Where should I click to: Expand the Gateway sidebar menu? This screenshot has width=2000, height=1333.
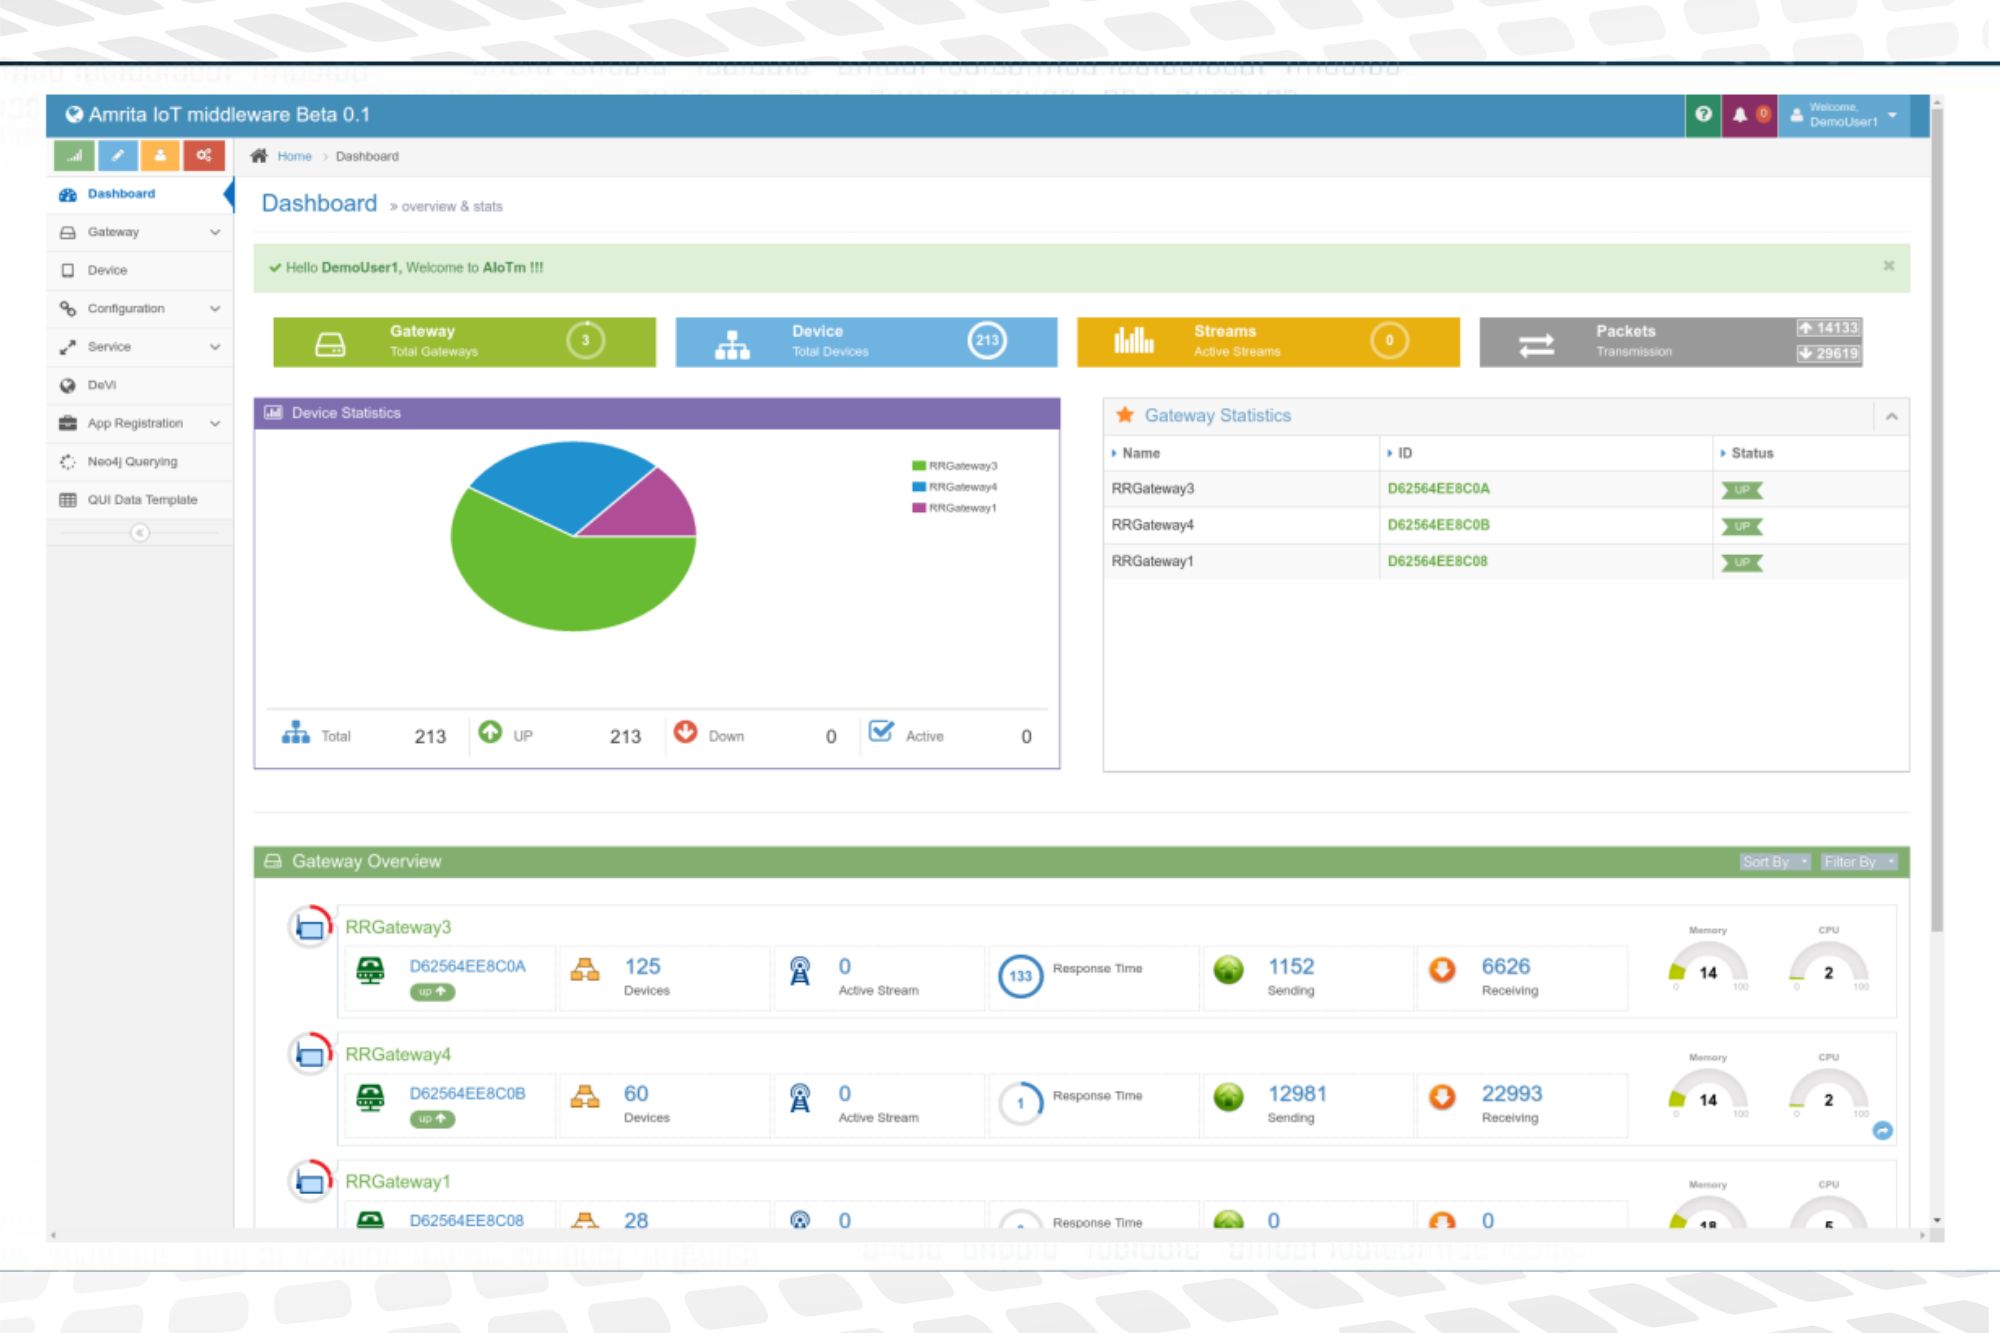[x=140, y=232]
